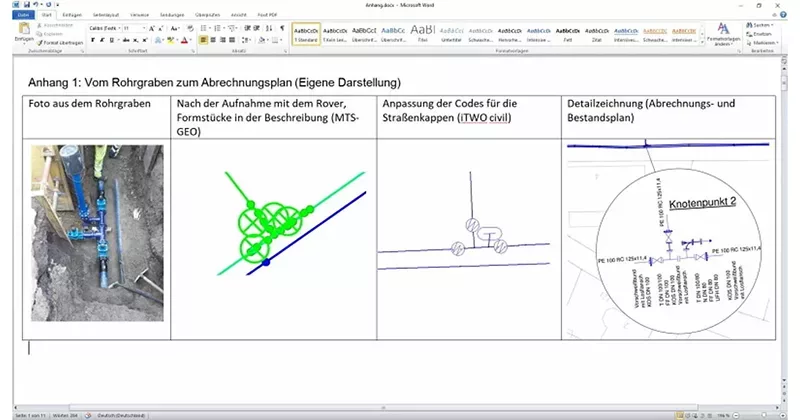This screenshot has height=420, width=800.
Task: Sort selected text alphabetically
Action: click(x=269, y=29)
